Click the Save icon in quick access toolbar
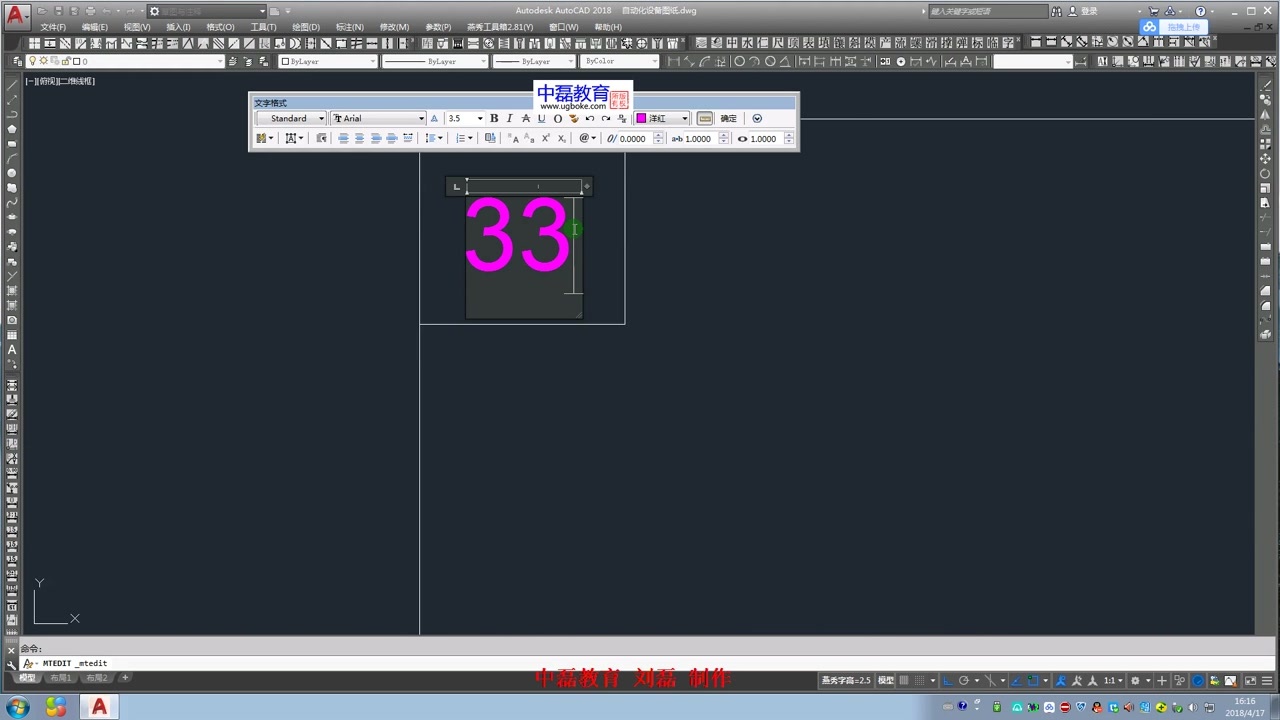1280x720 pixels. coord(58,11)
